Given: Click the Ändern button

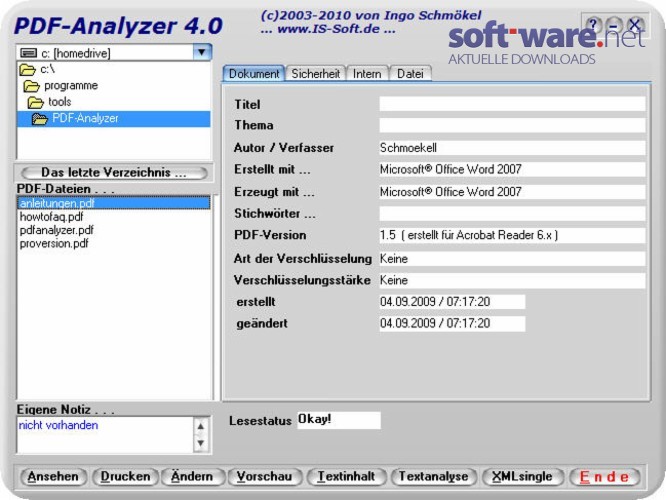Looking at the screenshot, I should tap(192, 477).
